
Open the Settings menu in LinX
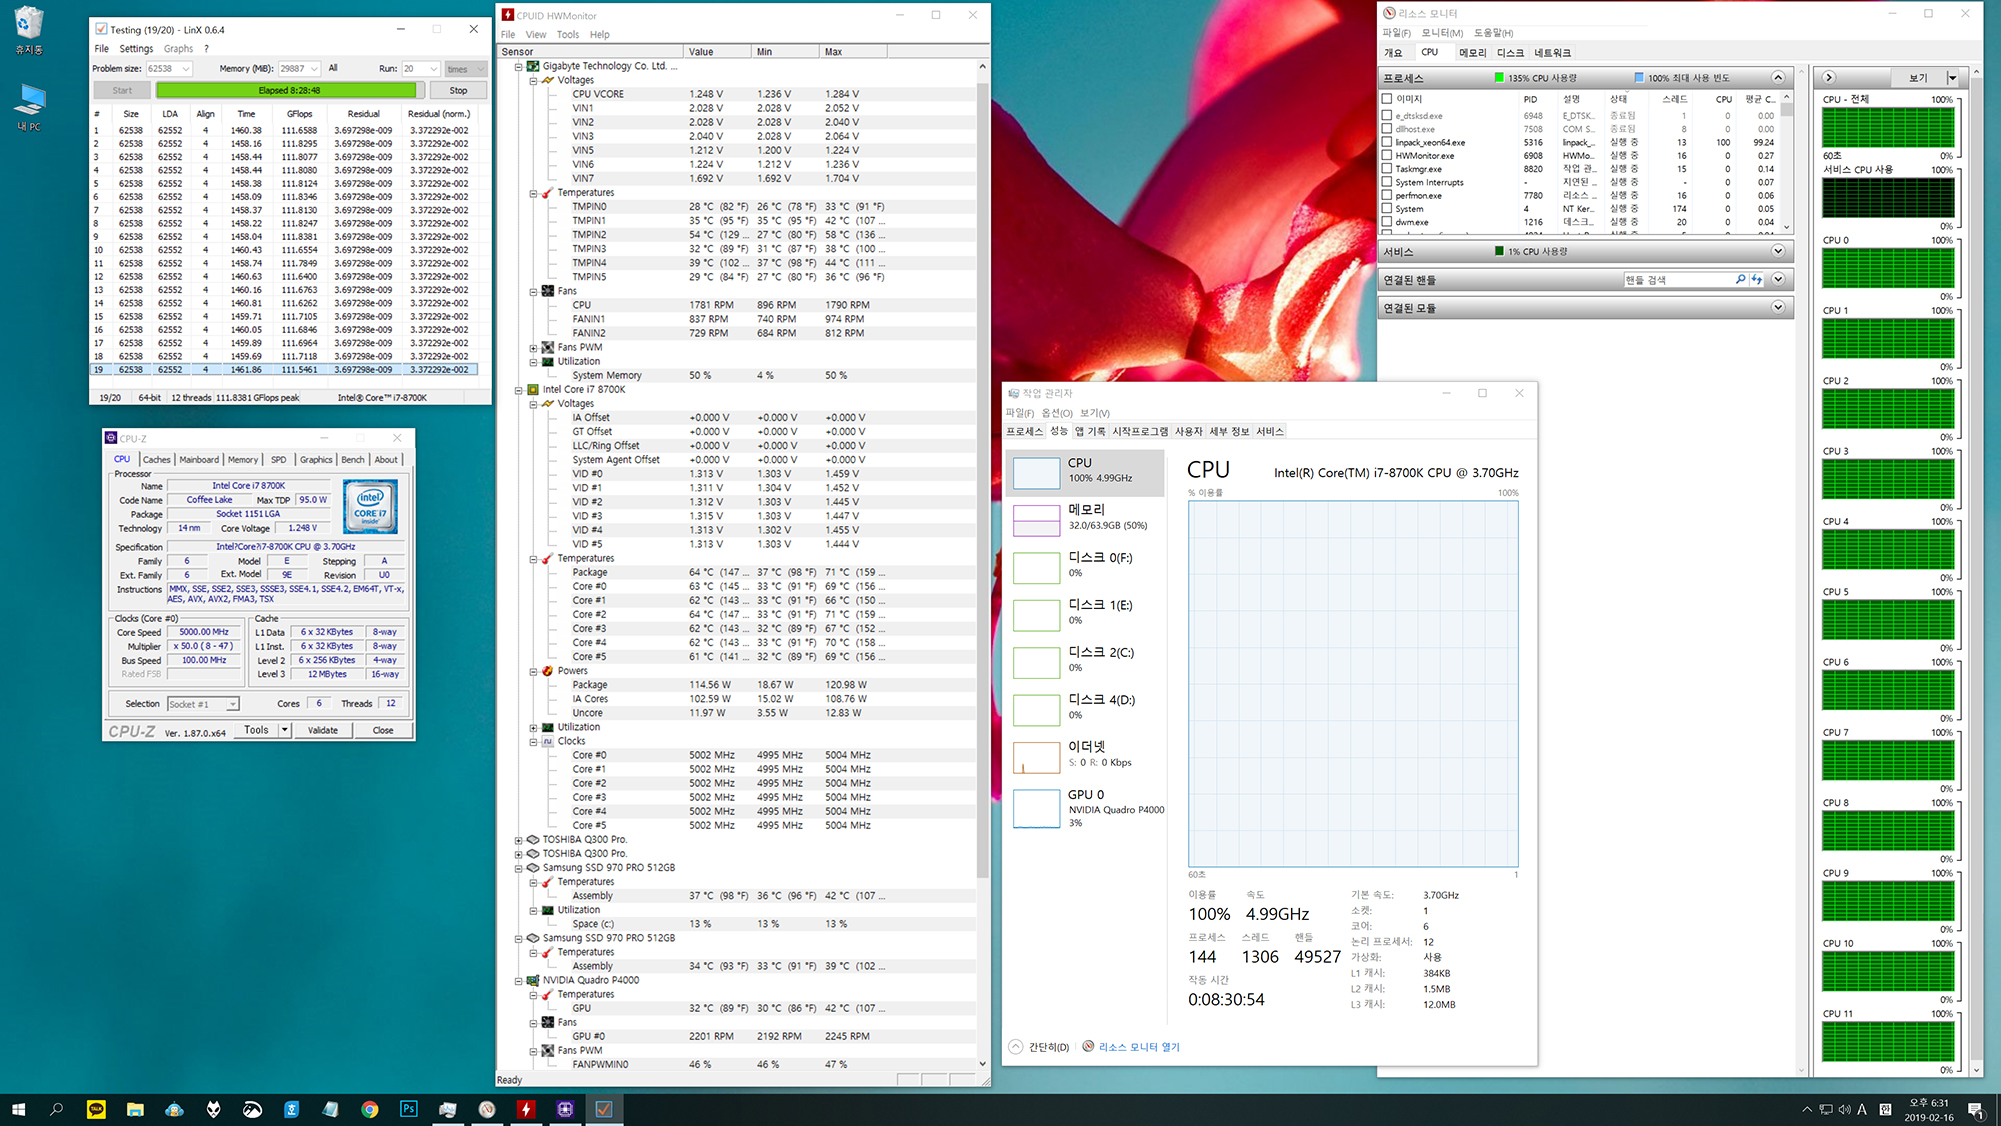point(136,48)
